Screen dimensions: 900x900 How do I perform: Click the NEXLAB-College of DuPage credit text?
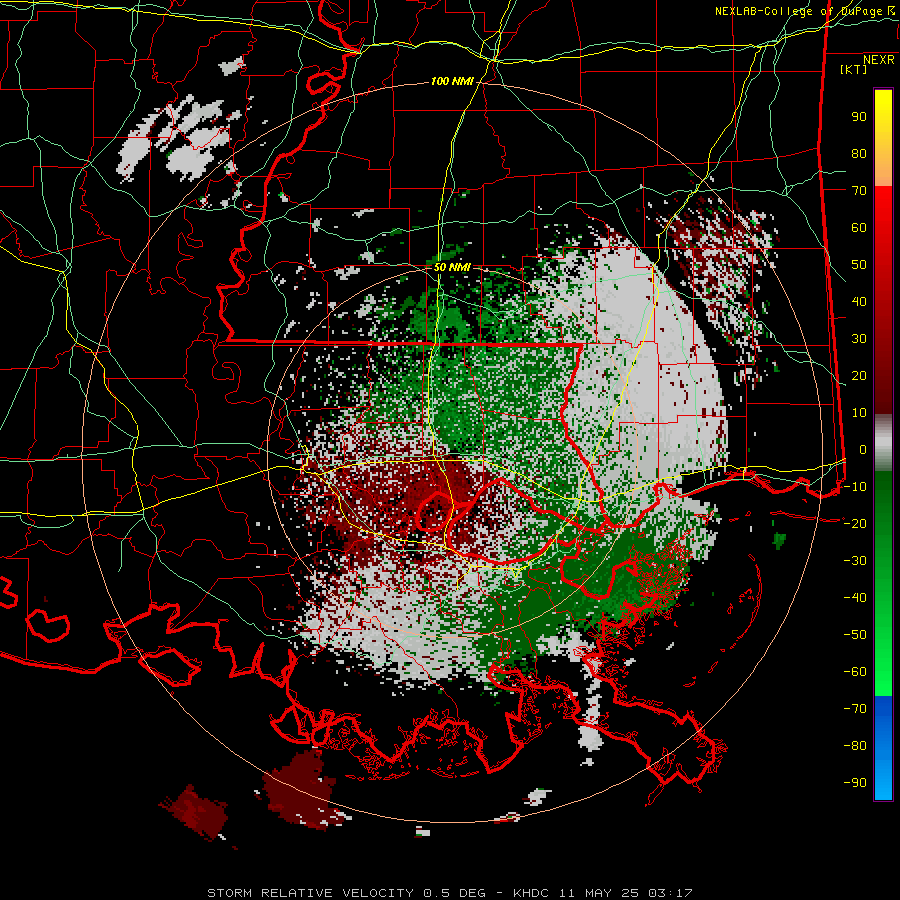(798, 11)
